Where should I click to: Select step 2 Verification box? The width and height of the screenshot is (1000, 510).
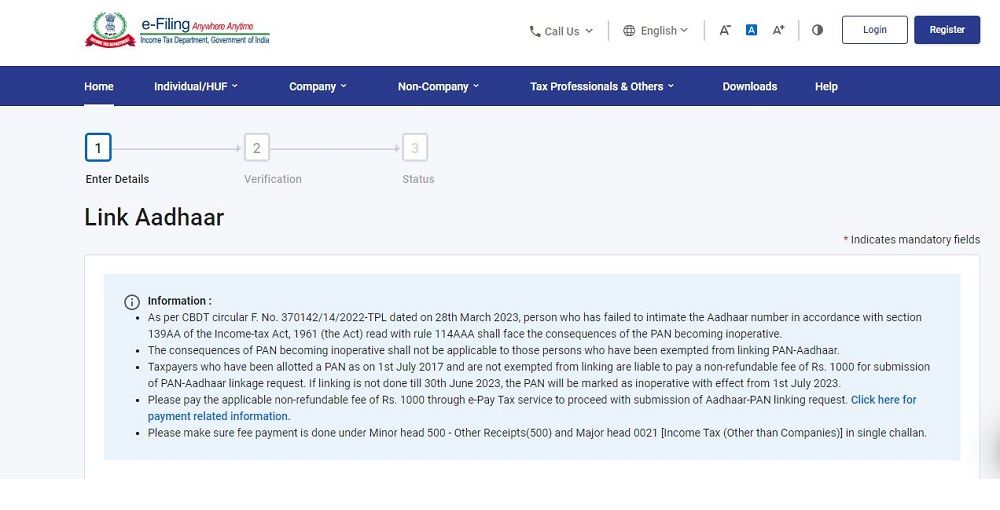point(256,148)
